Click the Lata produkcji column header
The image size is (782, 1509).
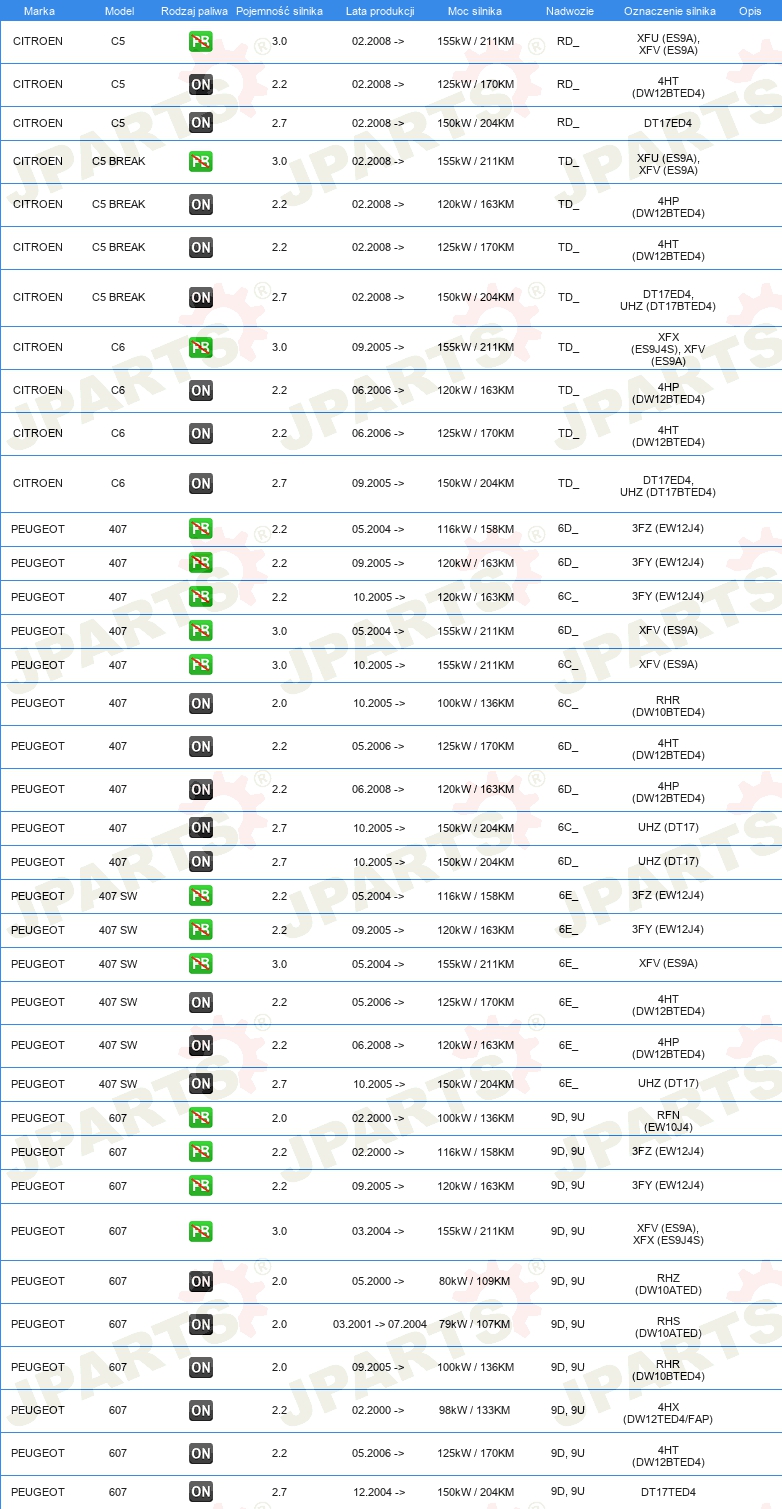coord(380,10)
